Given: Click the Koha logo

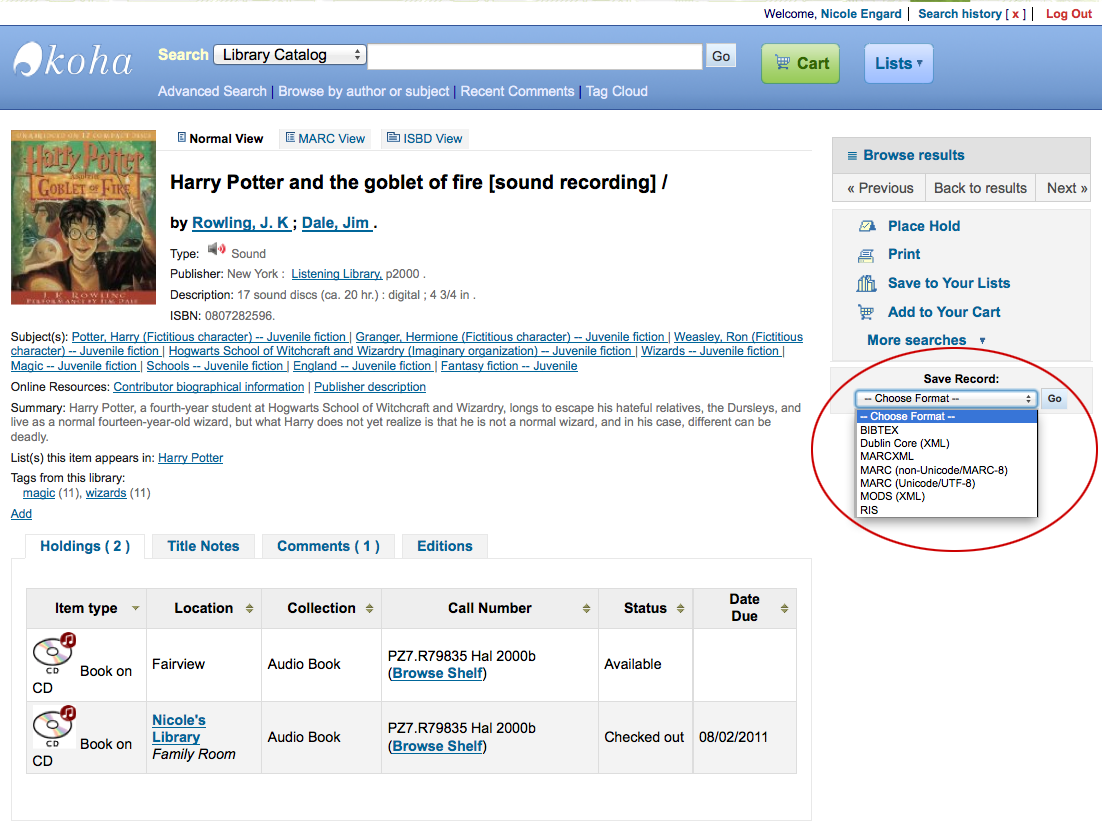Looking at the screenshot, I should tap(72, 60).
